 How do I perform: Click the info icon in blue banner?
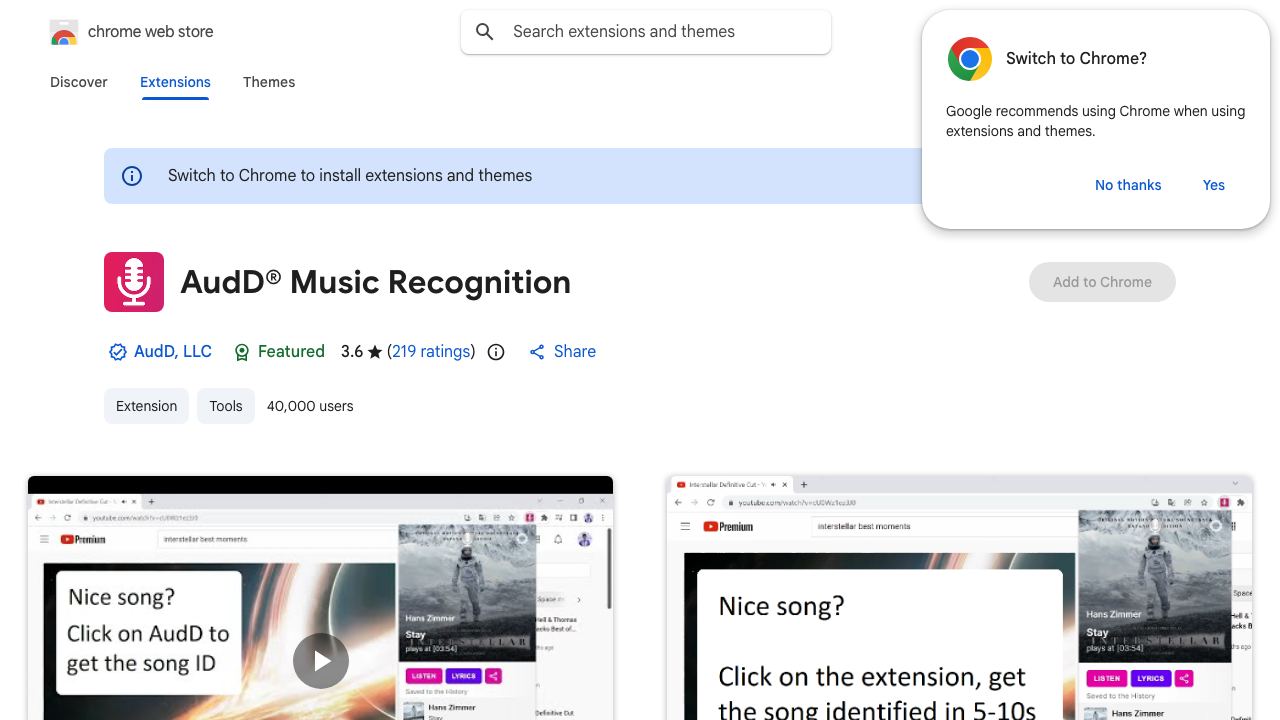pos(132,176)
